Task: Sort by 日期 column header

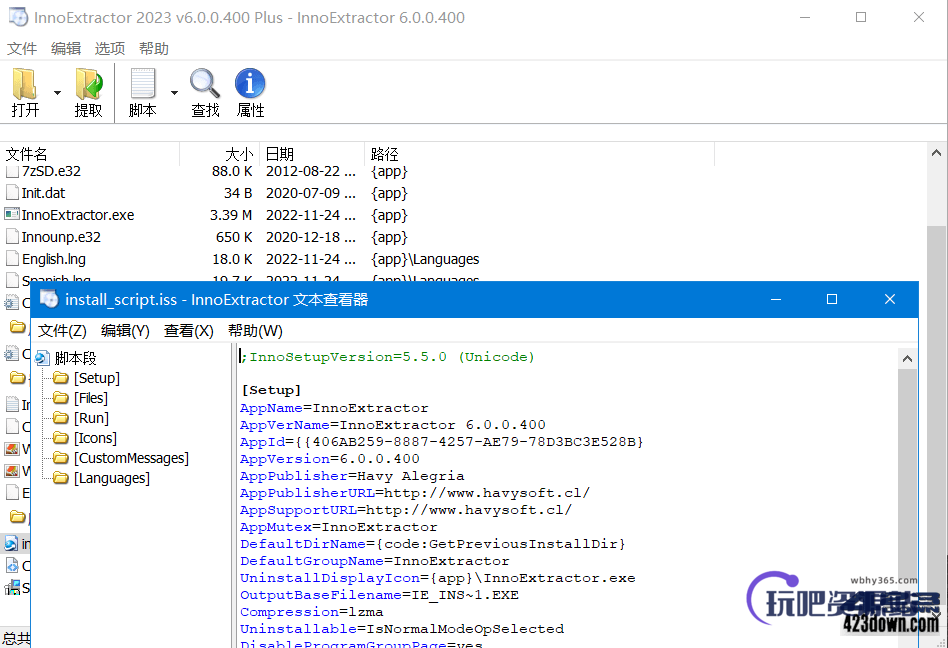Action: pyautogui.click(x=312, y=154)
